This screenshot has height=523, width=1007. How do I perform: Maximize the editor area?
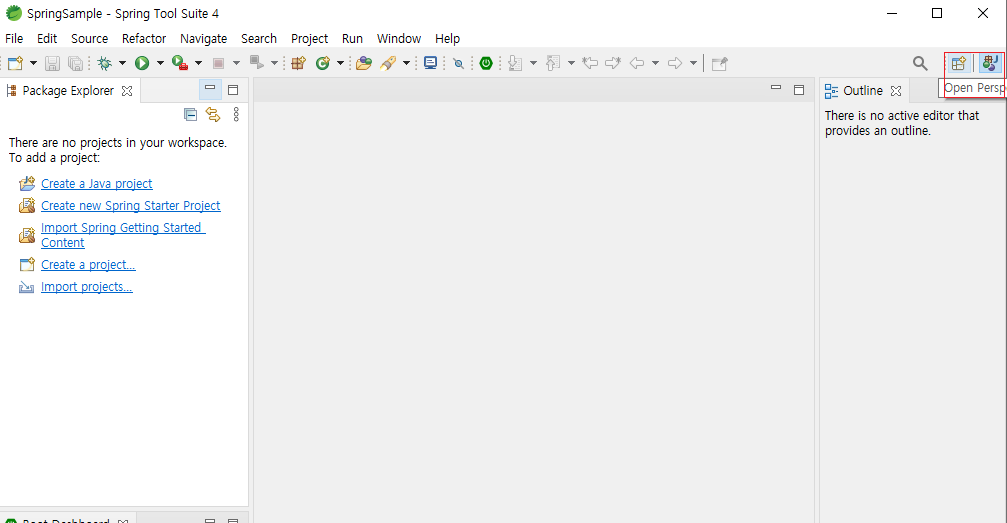coord(799,90)
